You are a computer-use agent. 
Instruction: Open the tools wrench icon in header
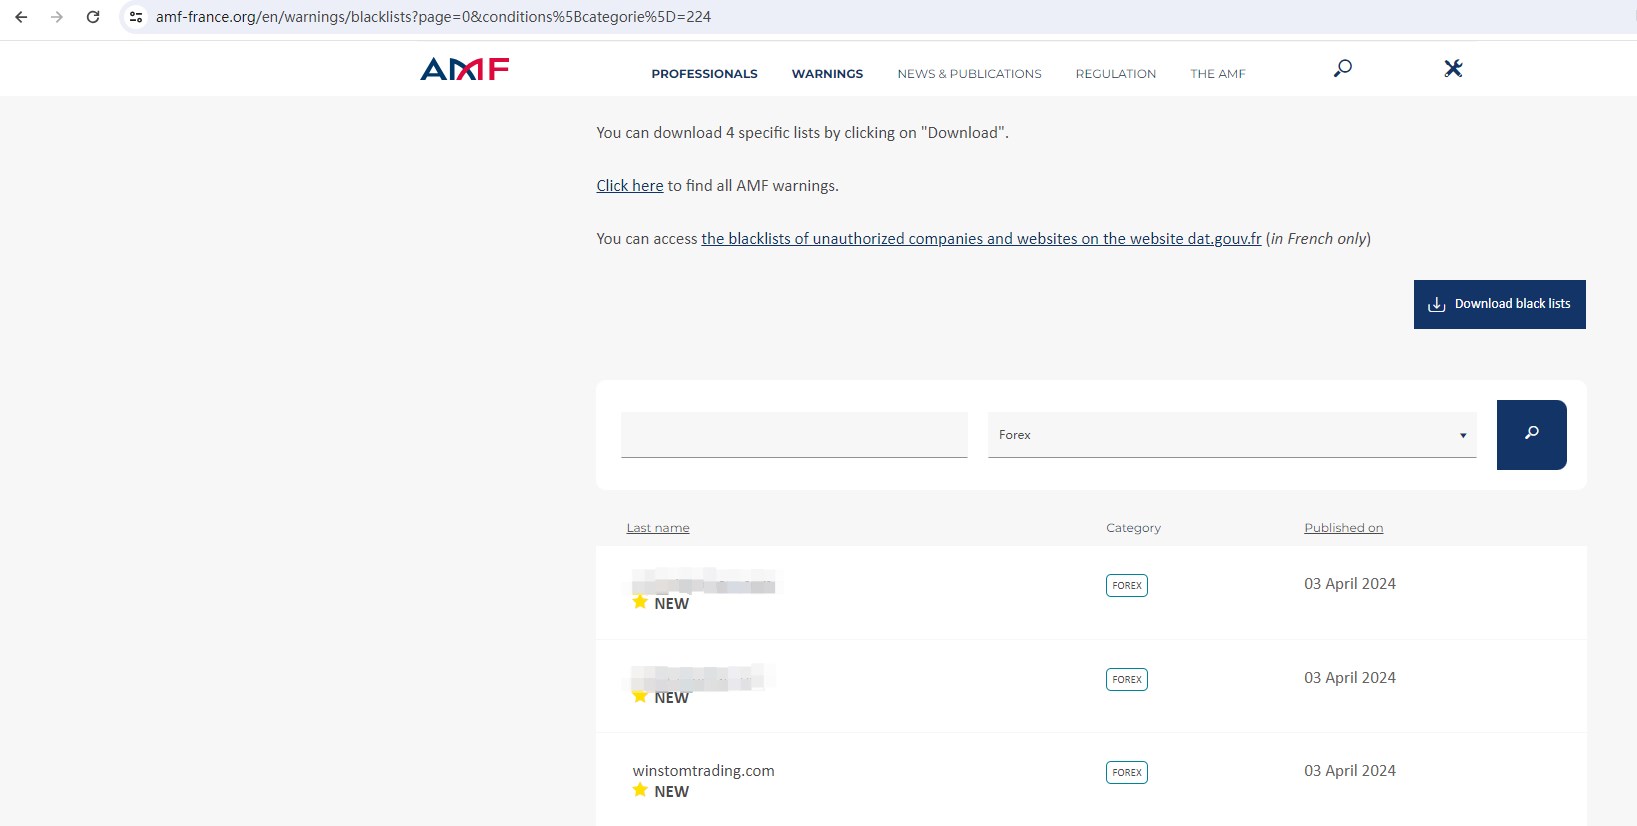1453,68
